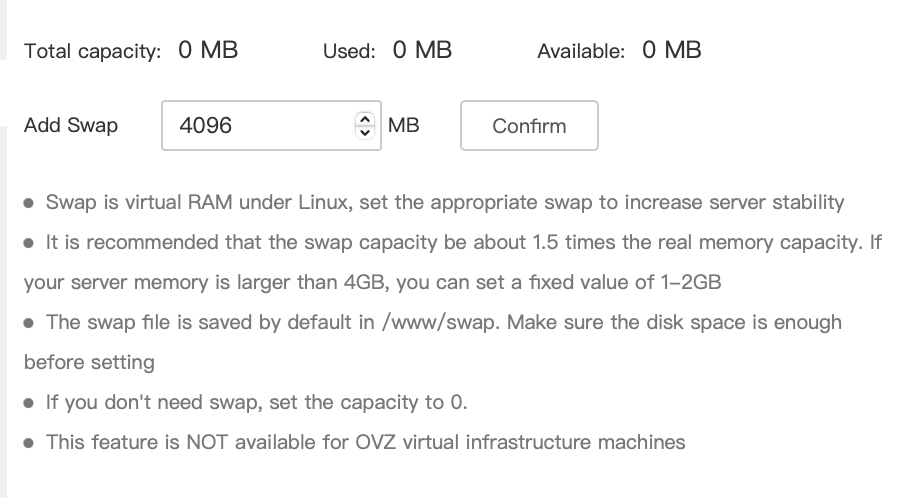
Task: Decrease swap size with the down stepper arrow
Action: click(364, 133)
